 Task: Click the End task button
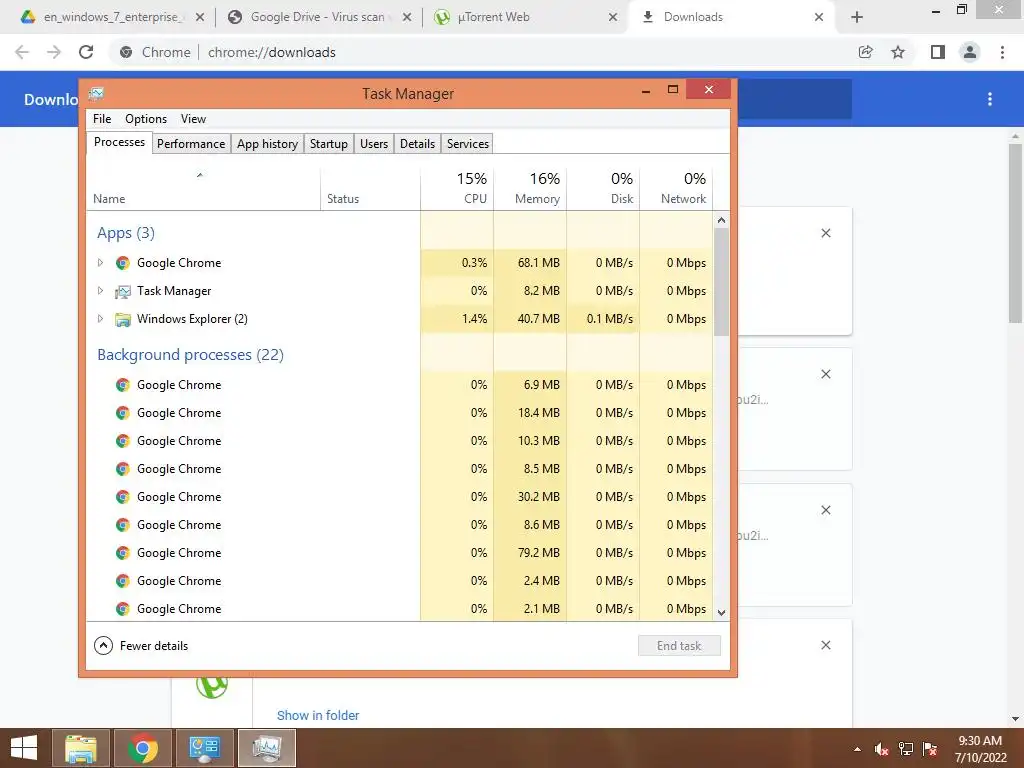pos(679,646)
